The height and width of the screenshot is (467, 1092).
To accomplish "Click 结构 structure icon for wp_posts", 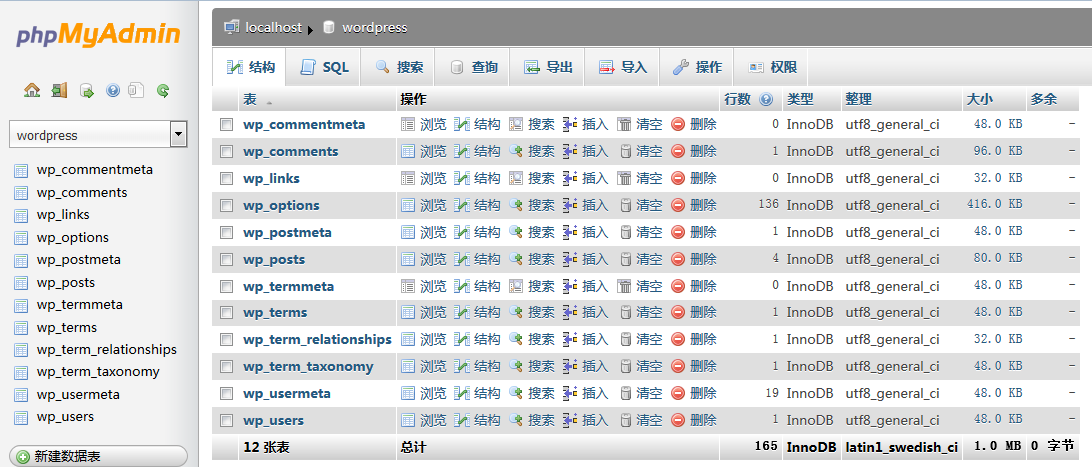I will click(462, 259).
